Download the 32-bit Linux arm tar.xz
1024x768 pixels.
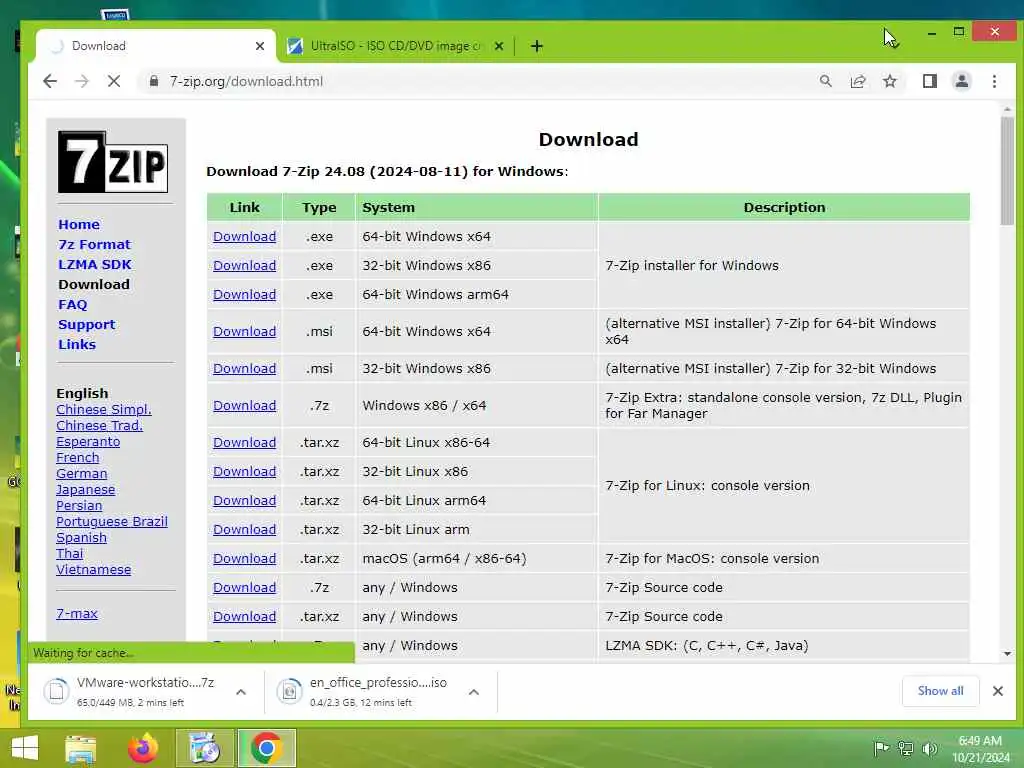(x=244, y=530)
